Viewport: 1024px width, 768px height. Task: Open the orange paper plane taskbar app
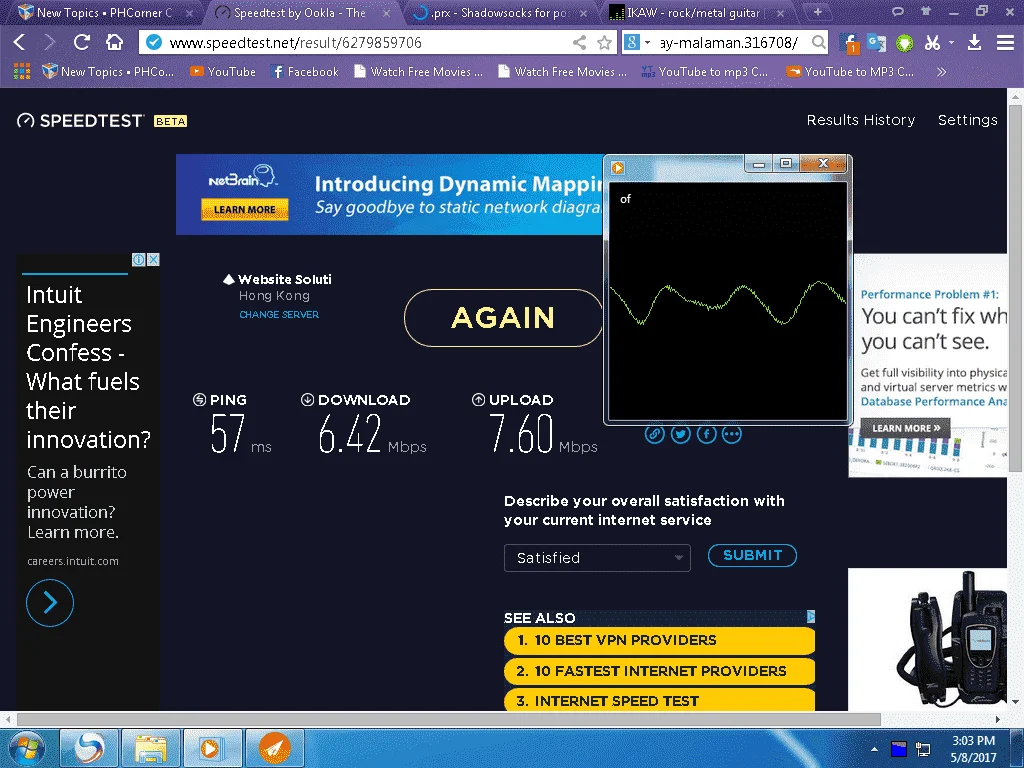tap(275, 748)
